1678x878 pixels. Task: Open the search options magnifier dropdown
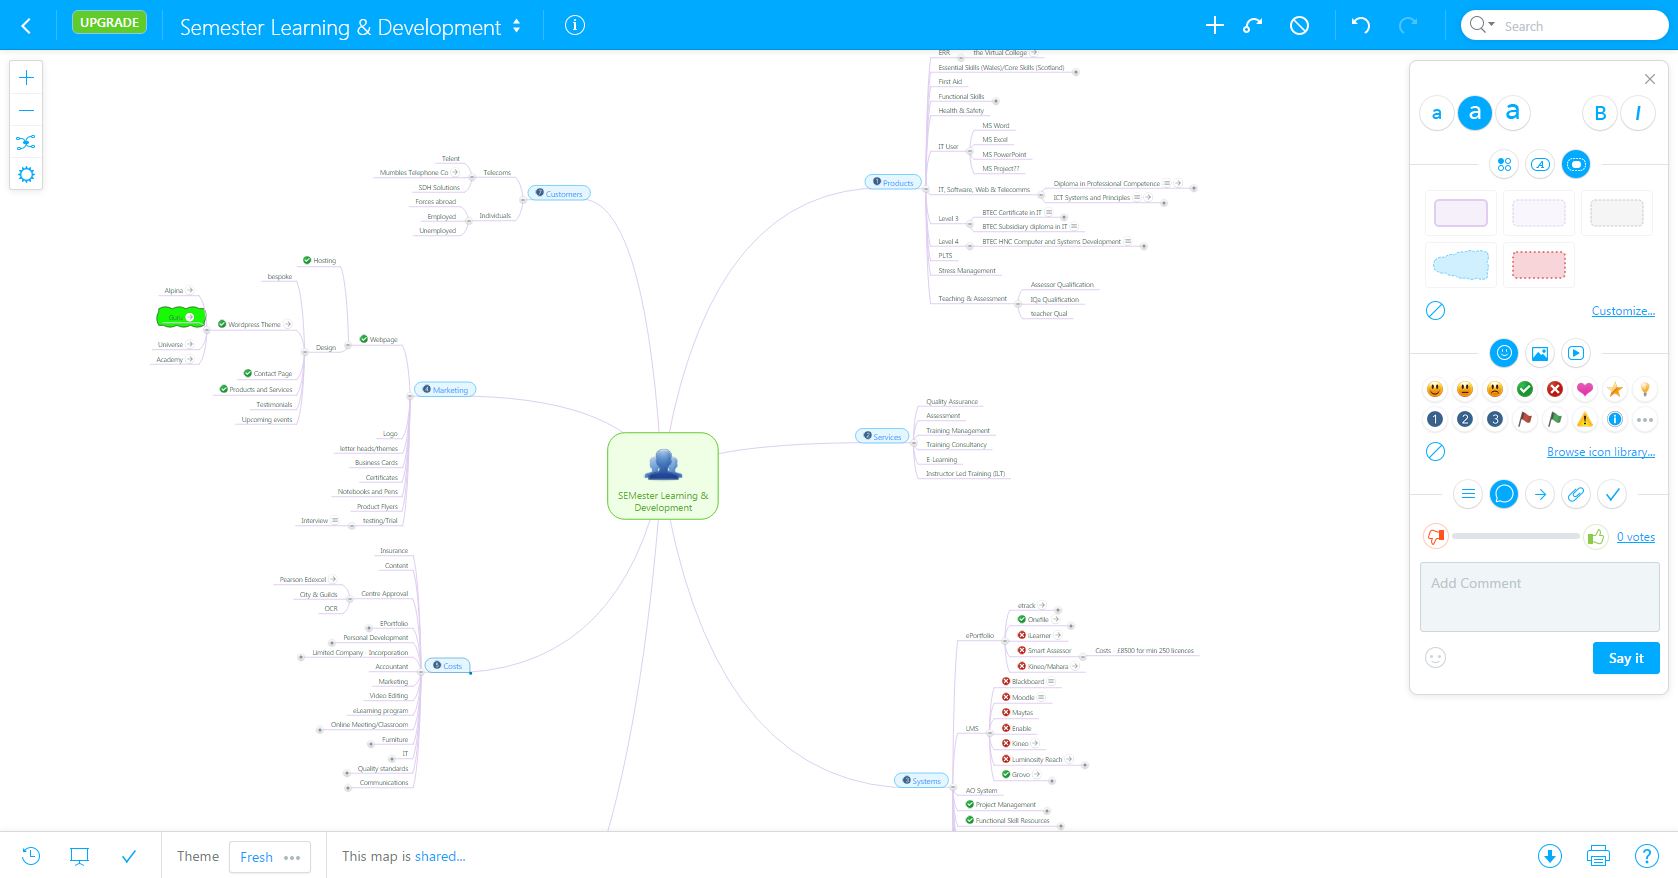coord(1482,25)
